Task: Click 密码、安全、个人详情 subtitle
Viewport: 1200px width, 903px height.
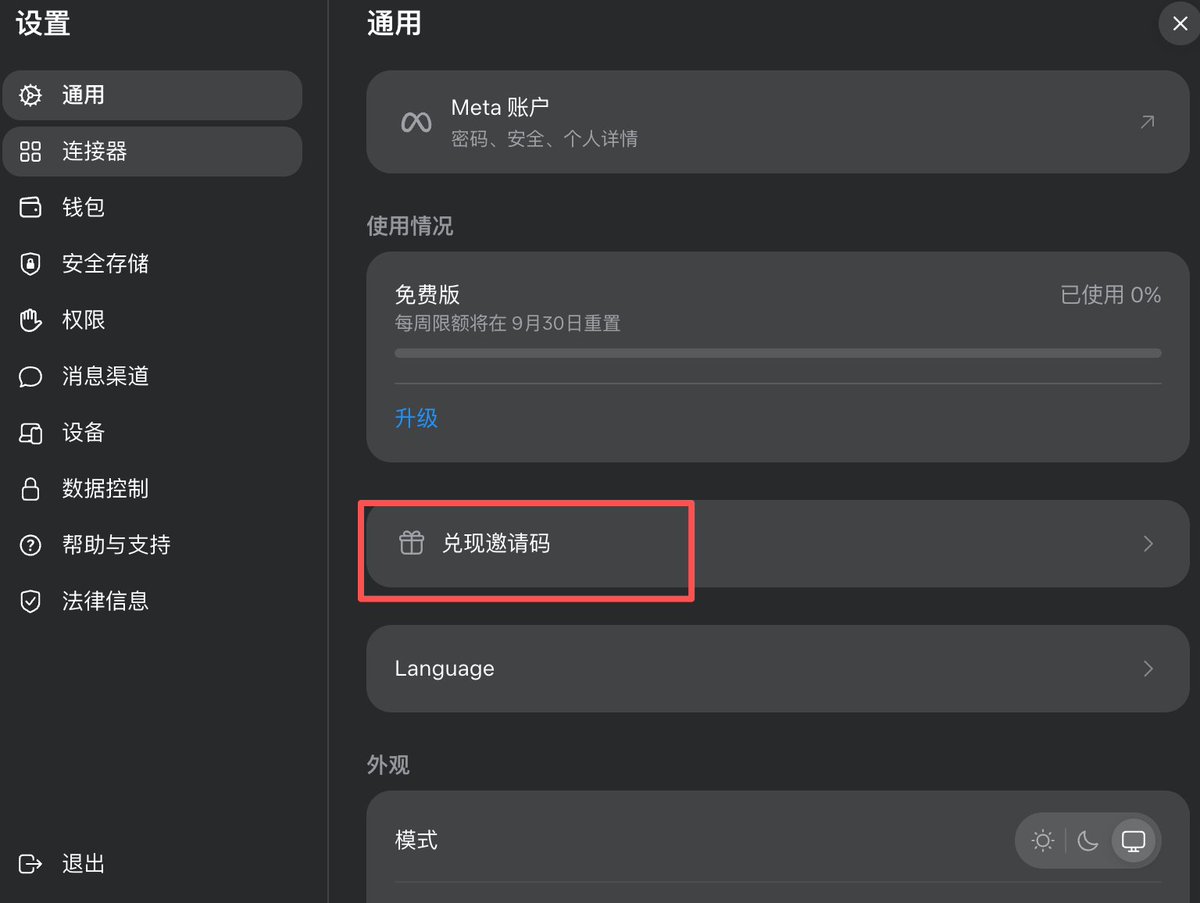Action: point(544,139)
